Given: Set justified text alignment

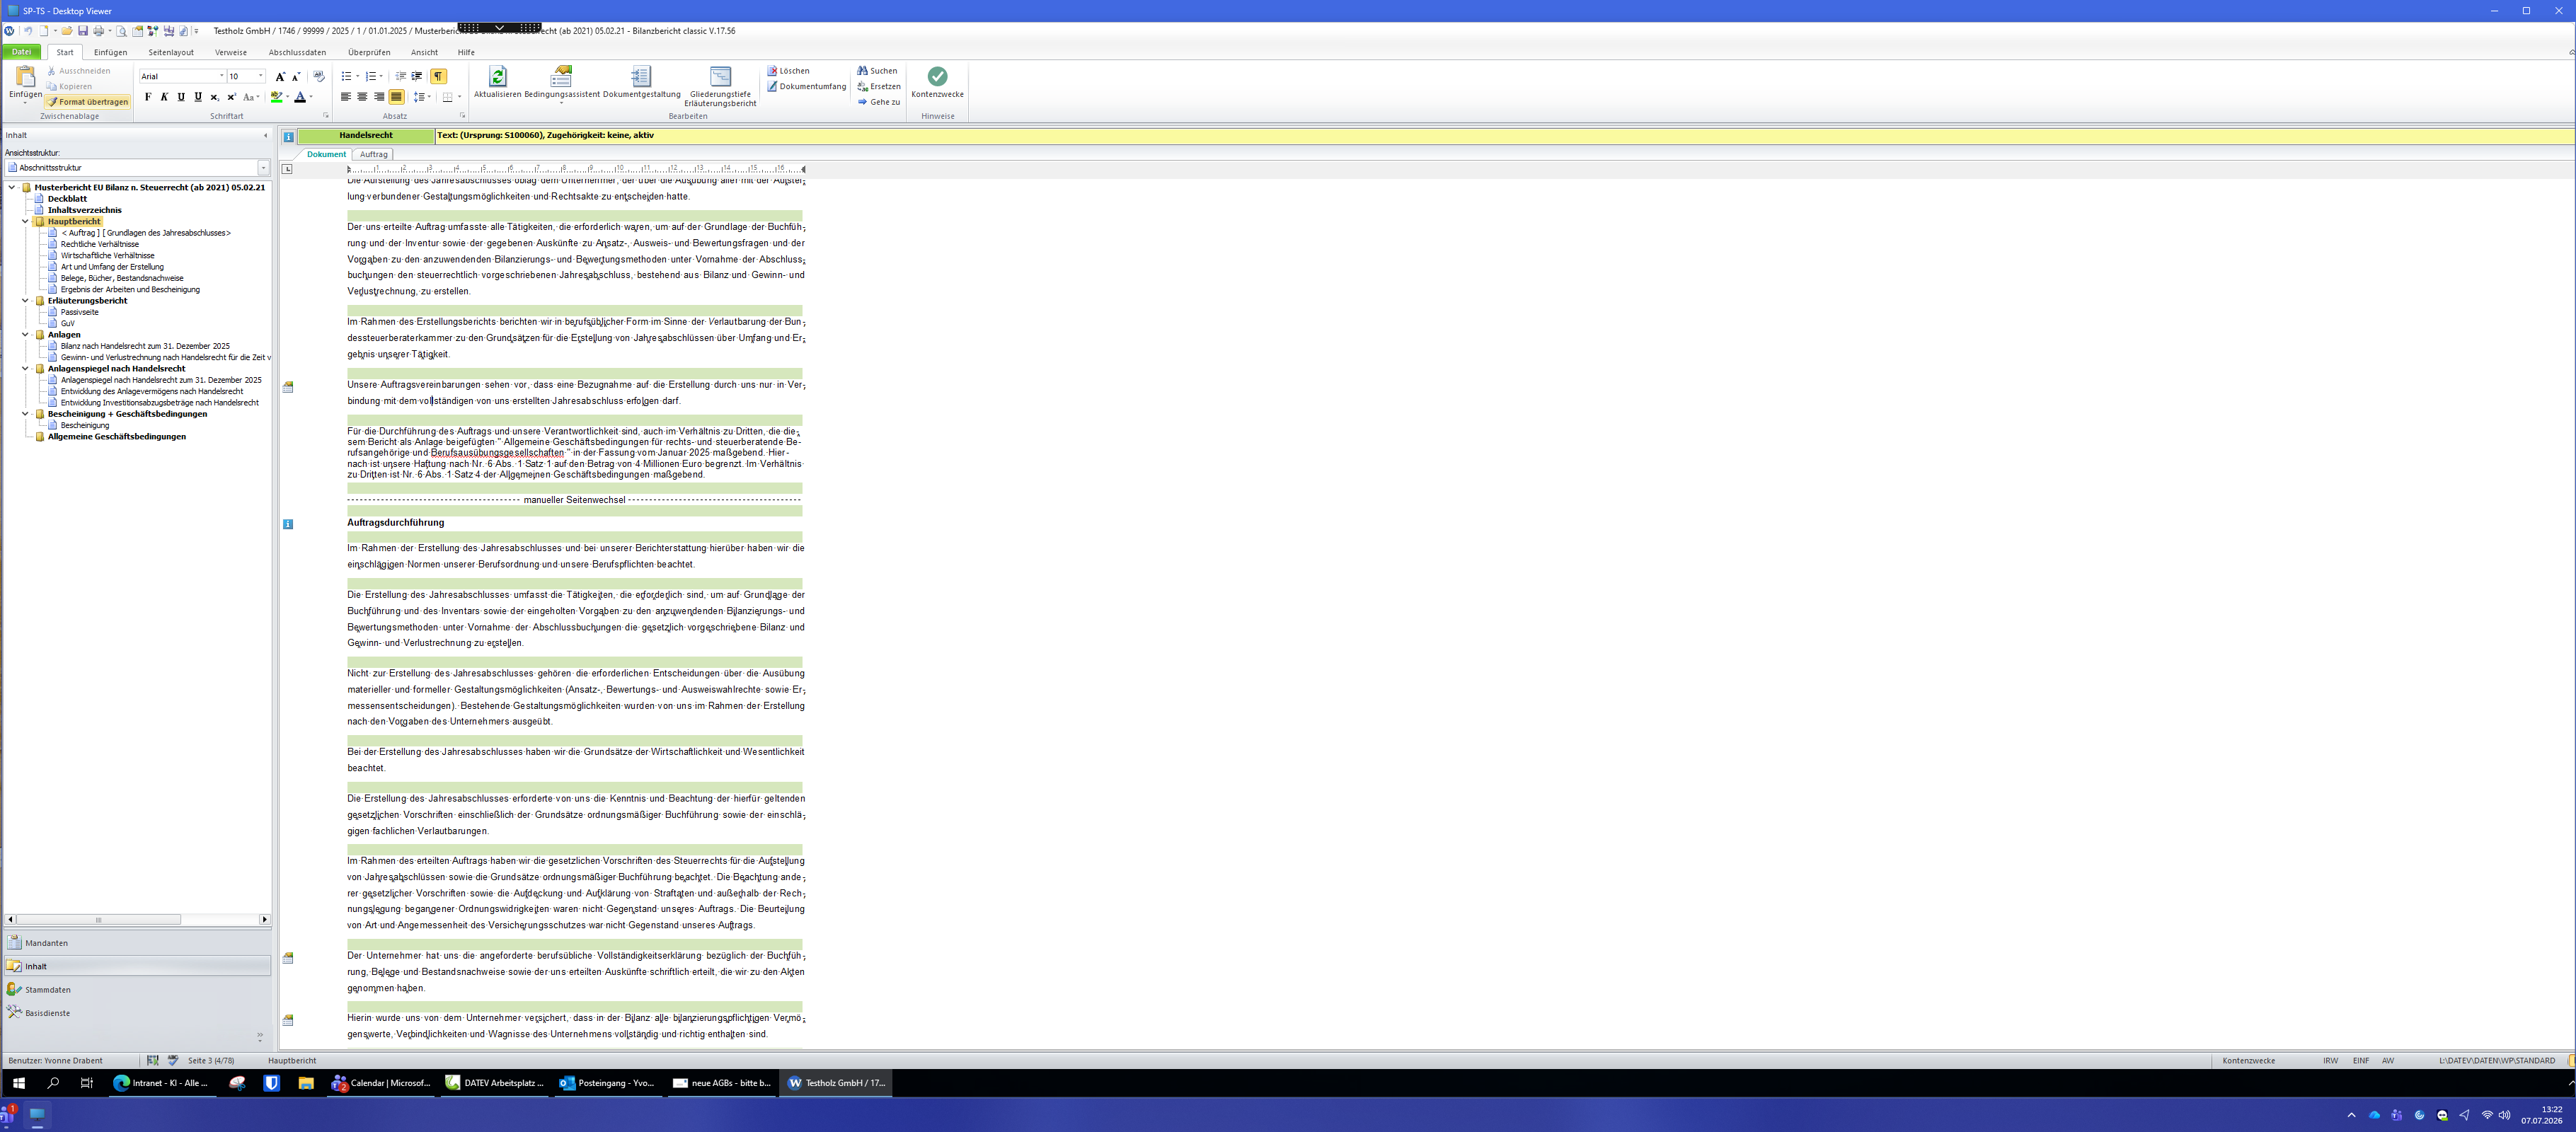Looking at the screenshot, I should click(396, 97).
